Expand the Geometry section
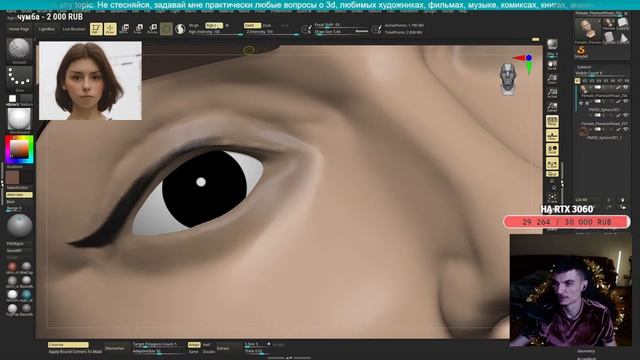The width and height of the screenshot is (640, 360). 586,351
